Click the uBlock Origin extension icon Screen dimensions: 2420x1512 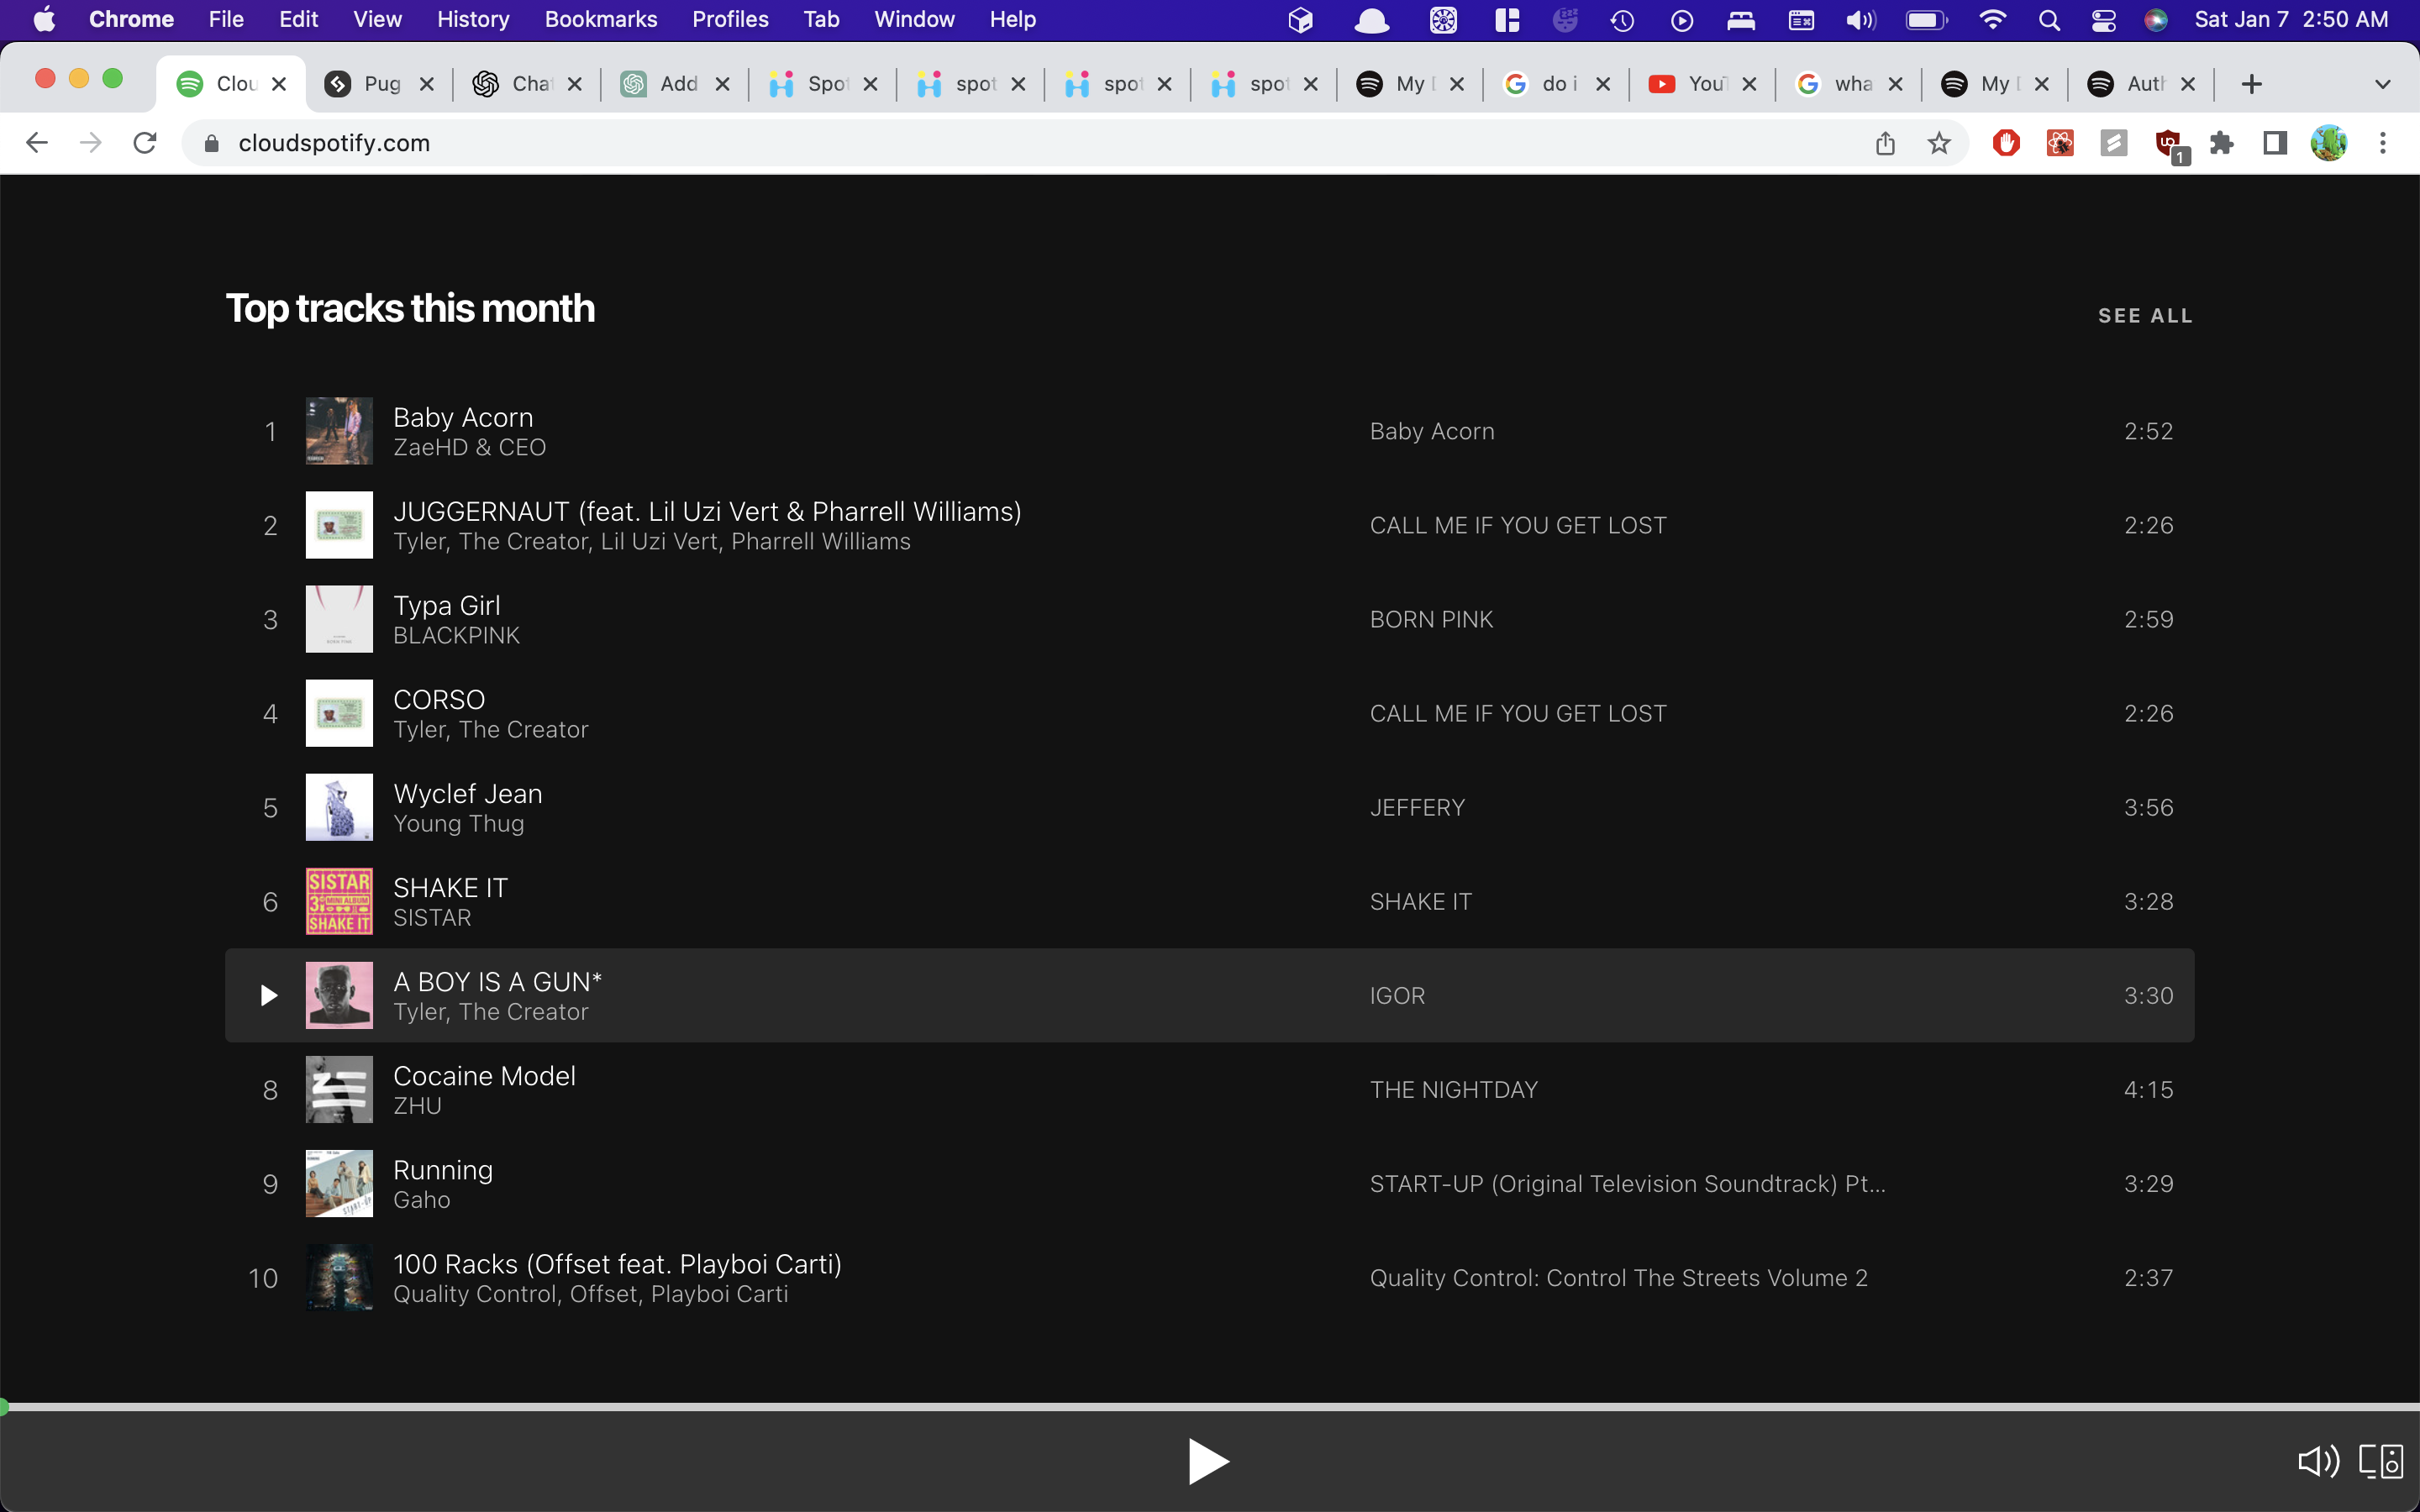pyautogui.click(x=2168, y=143)
